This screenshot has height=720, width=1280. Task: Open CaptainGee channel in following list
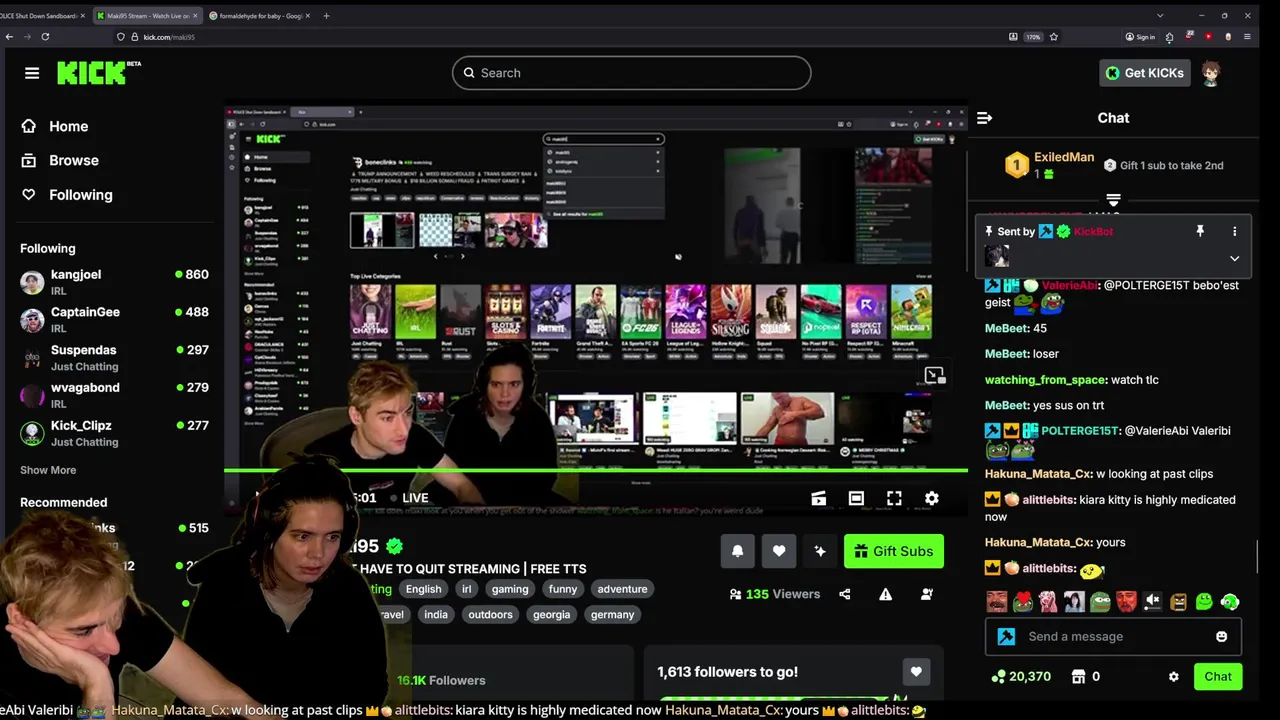[114, 320]
